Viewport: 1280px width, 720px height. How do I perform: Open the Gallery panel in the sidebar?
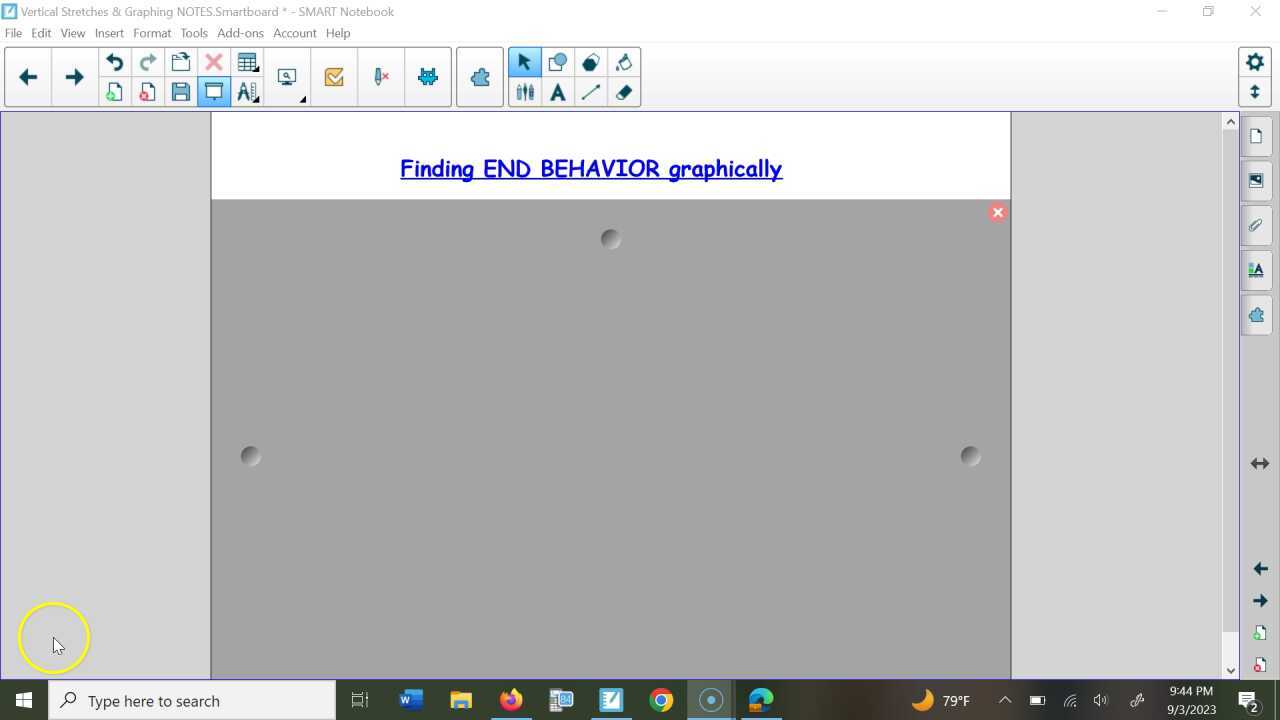pyautogui.click(x=1256, y=180)
